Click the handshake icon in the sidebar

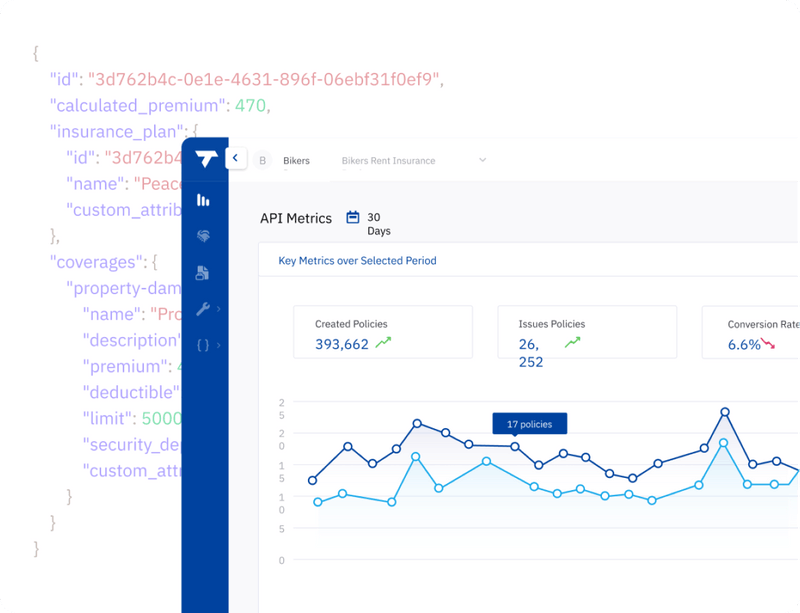pos(204,236)
